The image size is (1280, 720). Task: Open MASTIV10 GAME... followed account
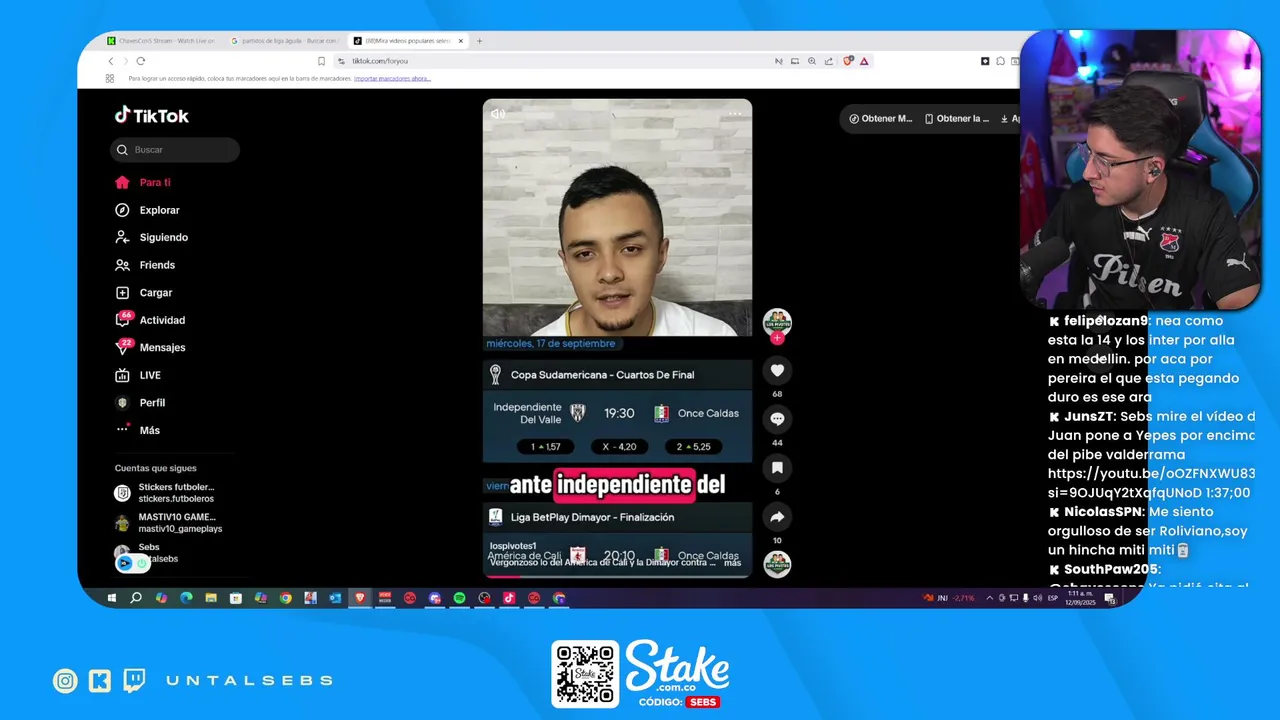168,523
